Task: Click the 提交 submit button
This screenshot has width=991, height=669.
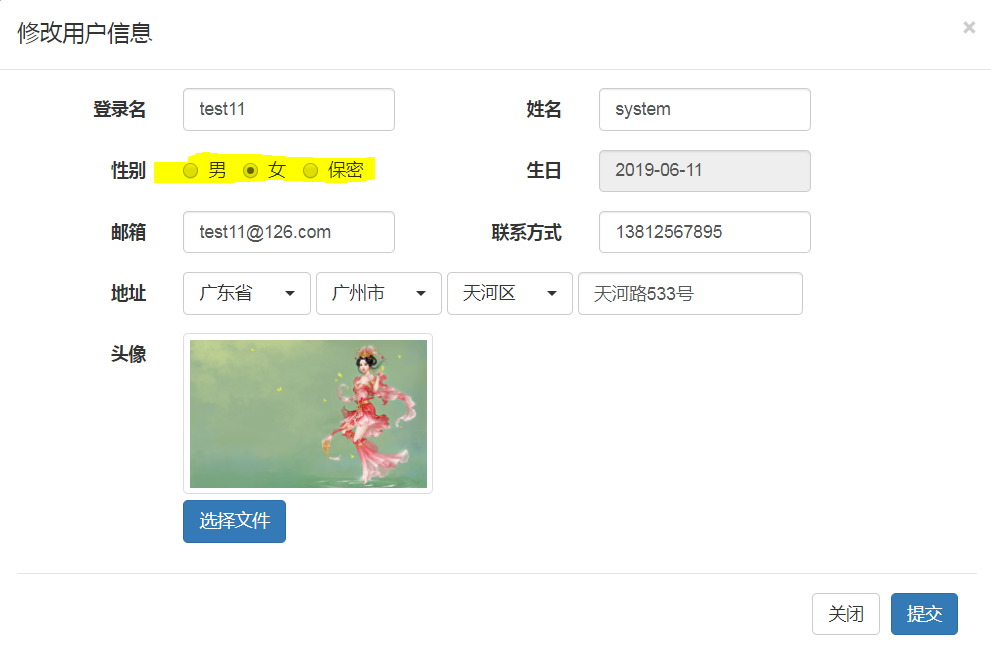Action: [923, 613]
